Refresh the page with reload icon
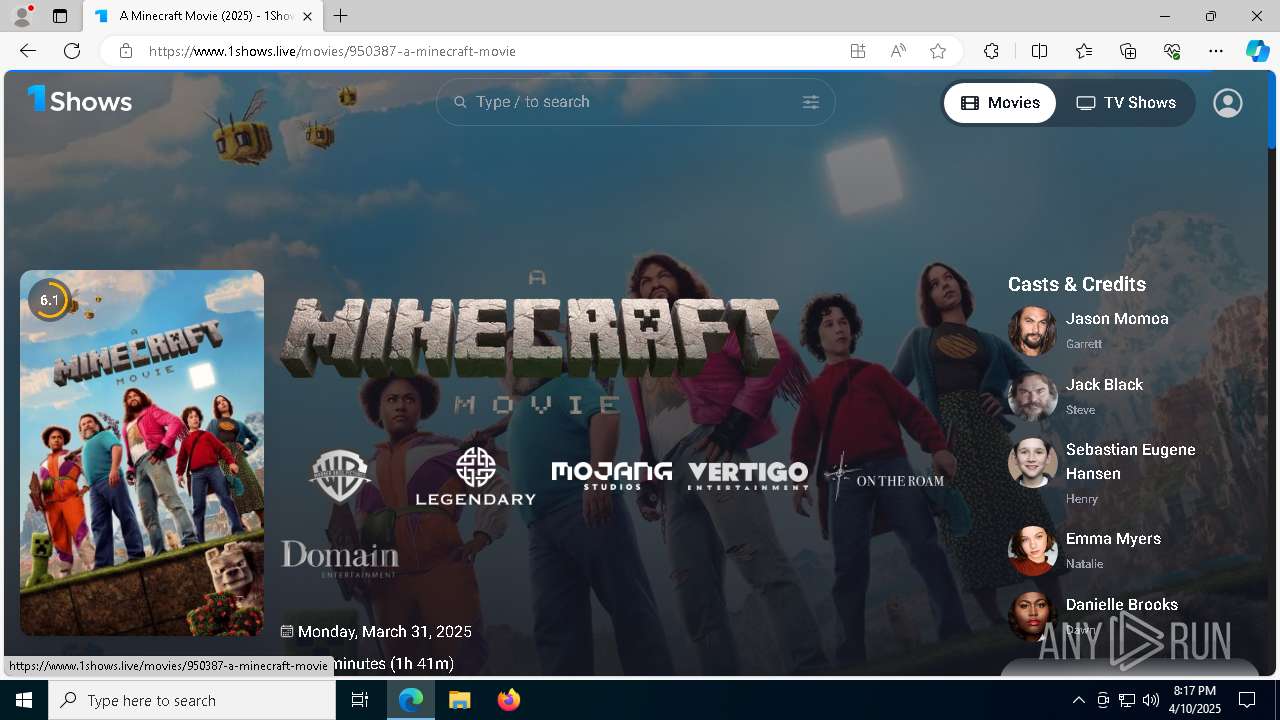 click(x=72, y=51)
